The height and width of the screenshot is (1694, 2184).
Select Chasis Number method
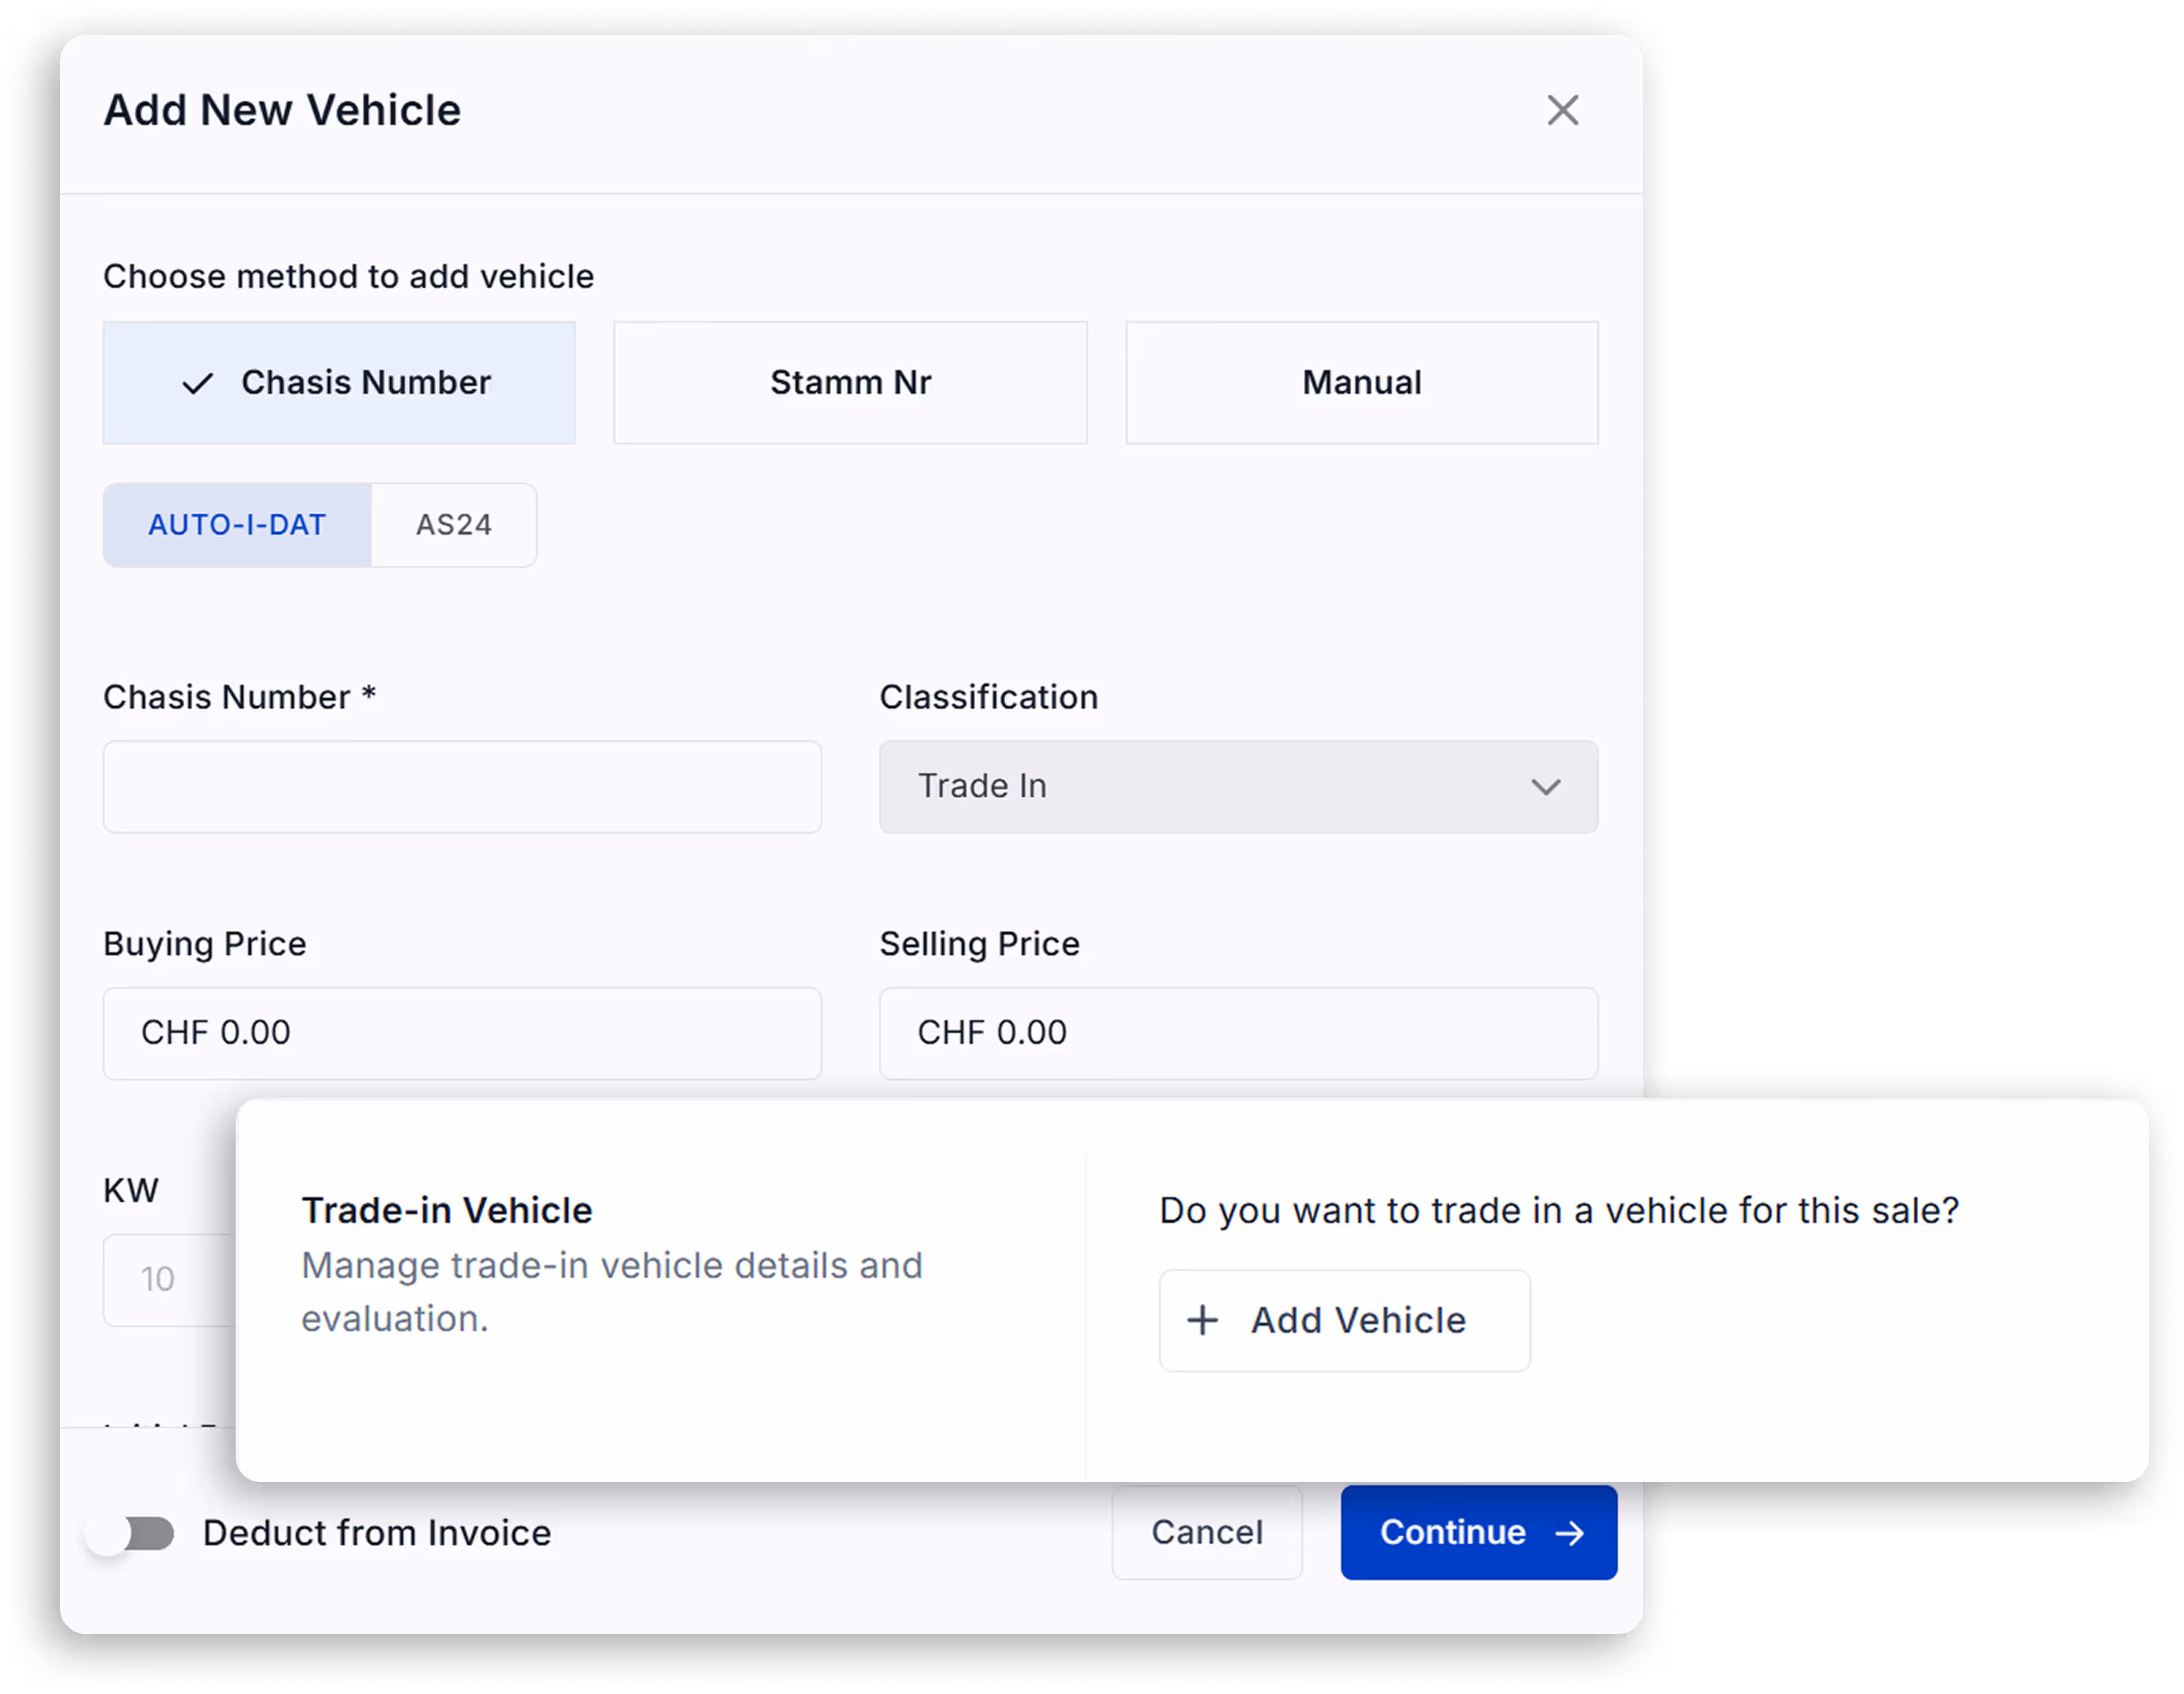(339, 383)
